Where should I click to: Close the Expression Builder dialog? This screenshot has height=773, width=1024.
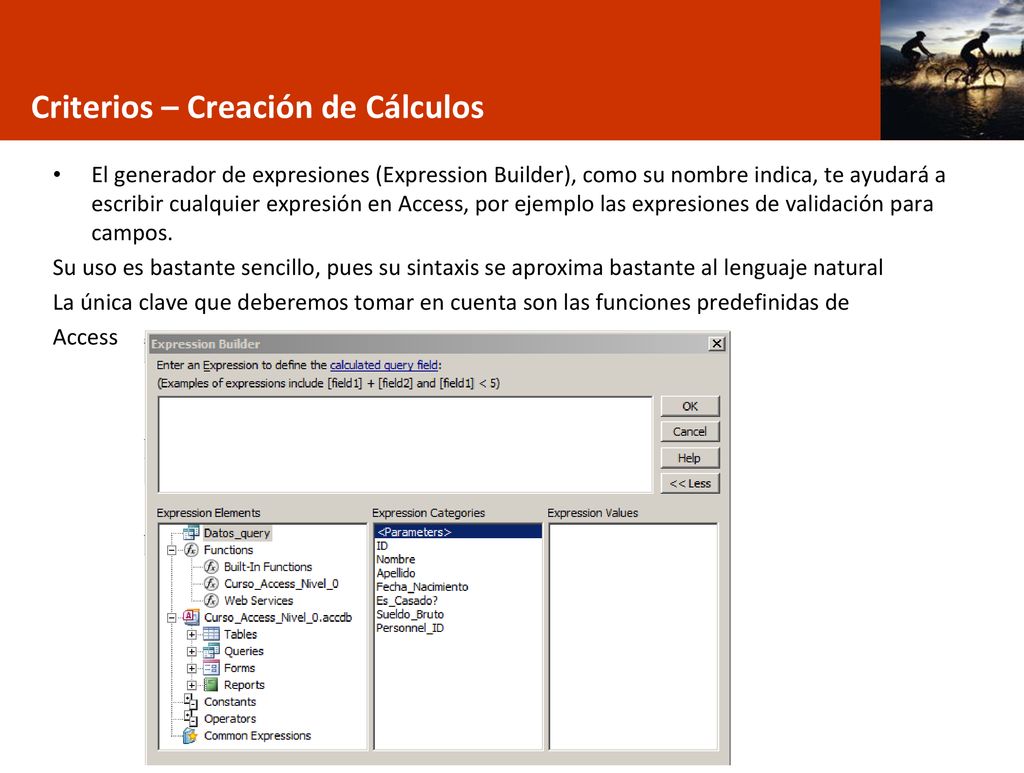pyautogui.click(x=716, y=343)
